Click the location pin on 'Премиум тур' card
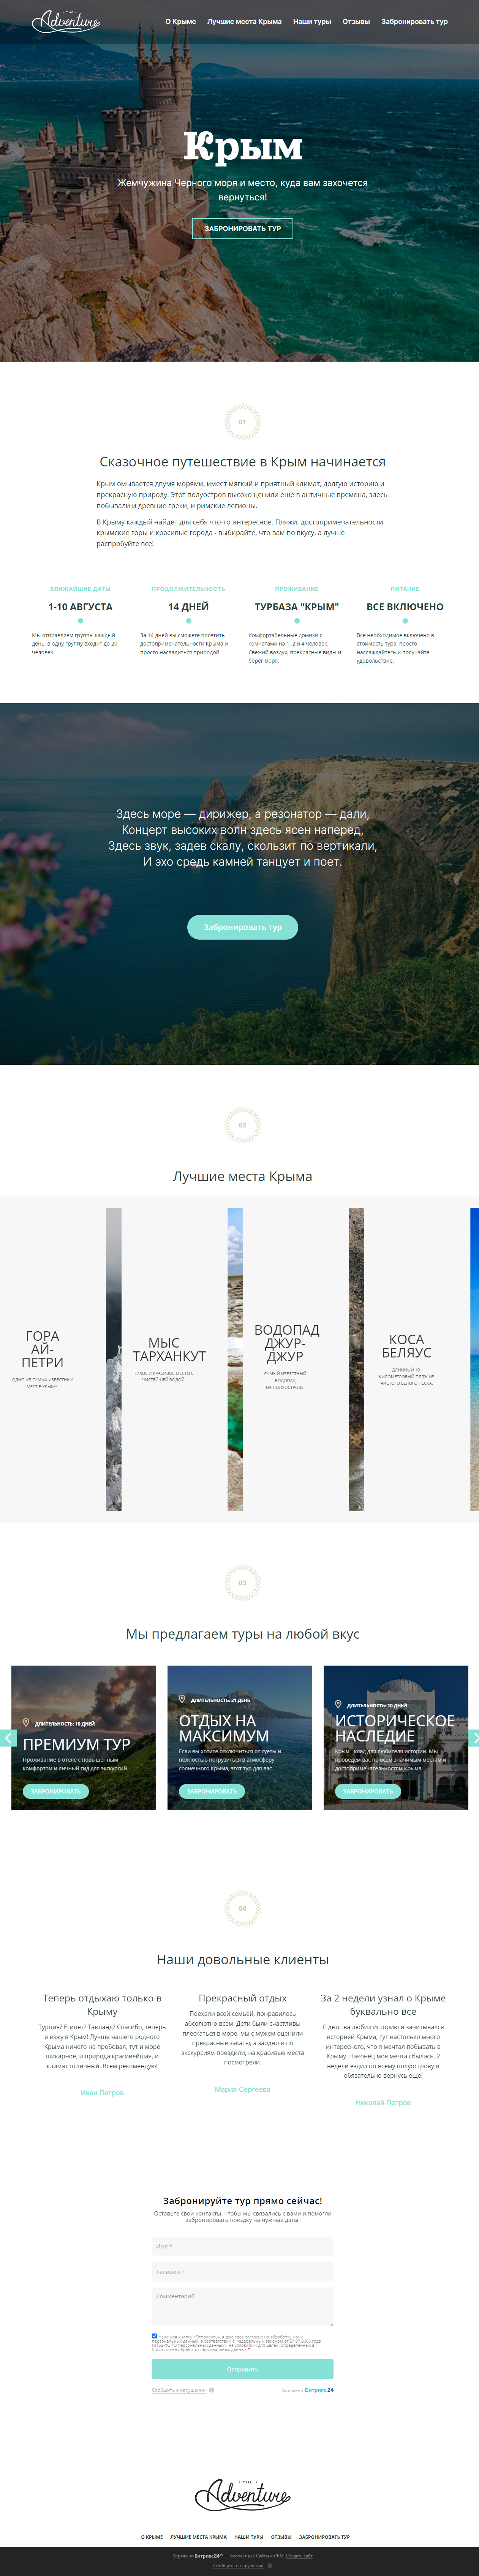 (x=26, y=1723)
